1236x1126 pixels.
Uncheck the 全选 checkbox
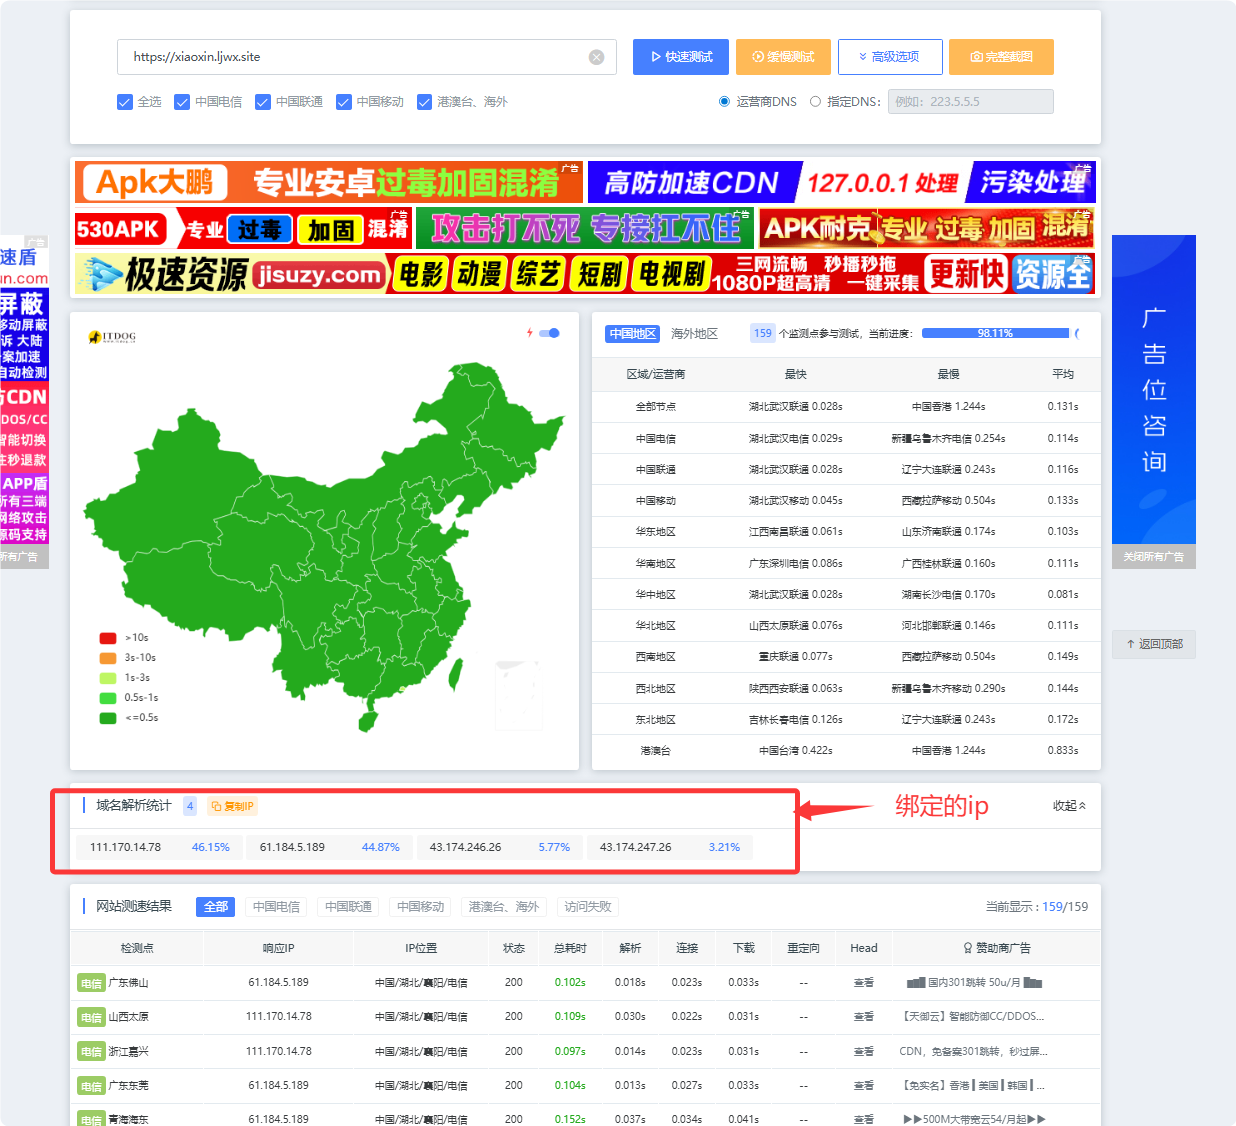pyautogui.click(x=125, y=102)
